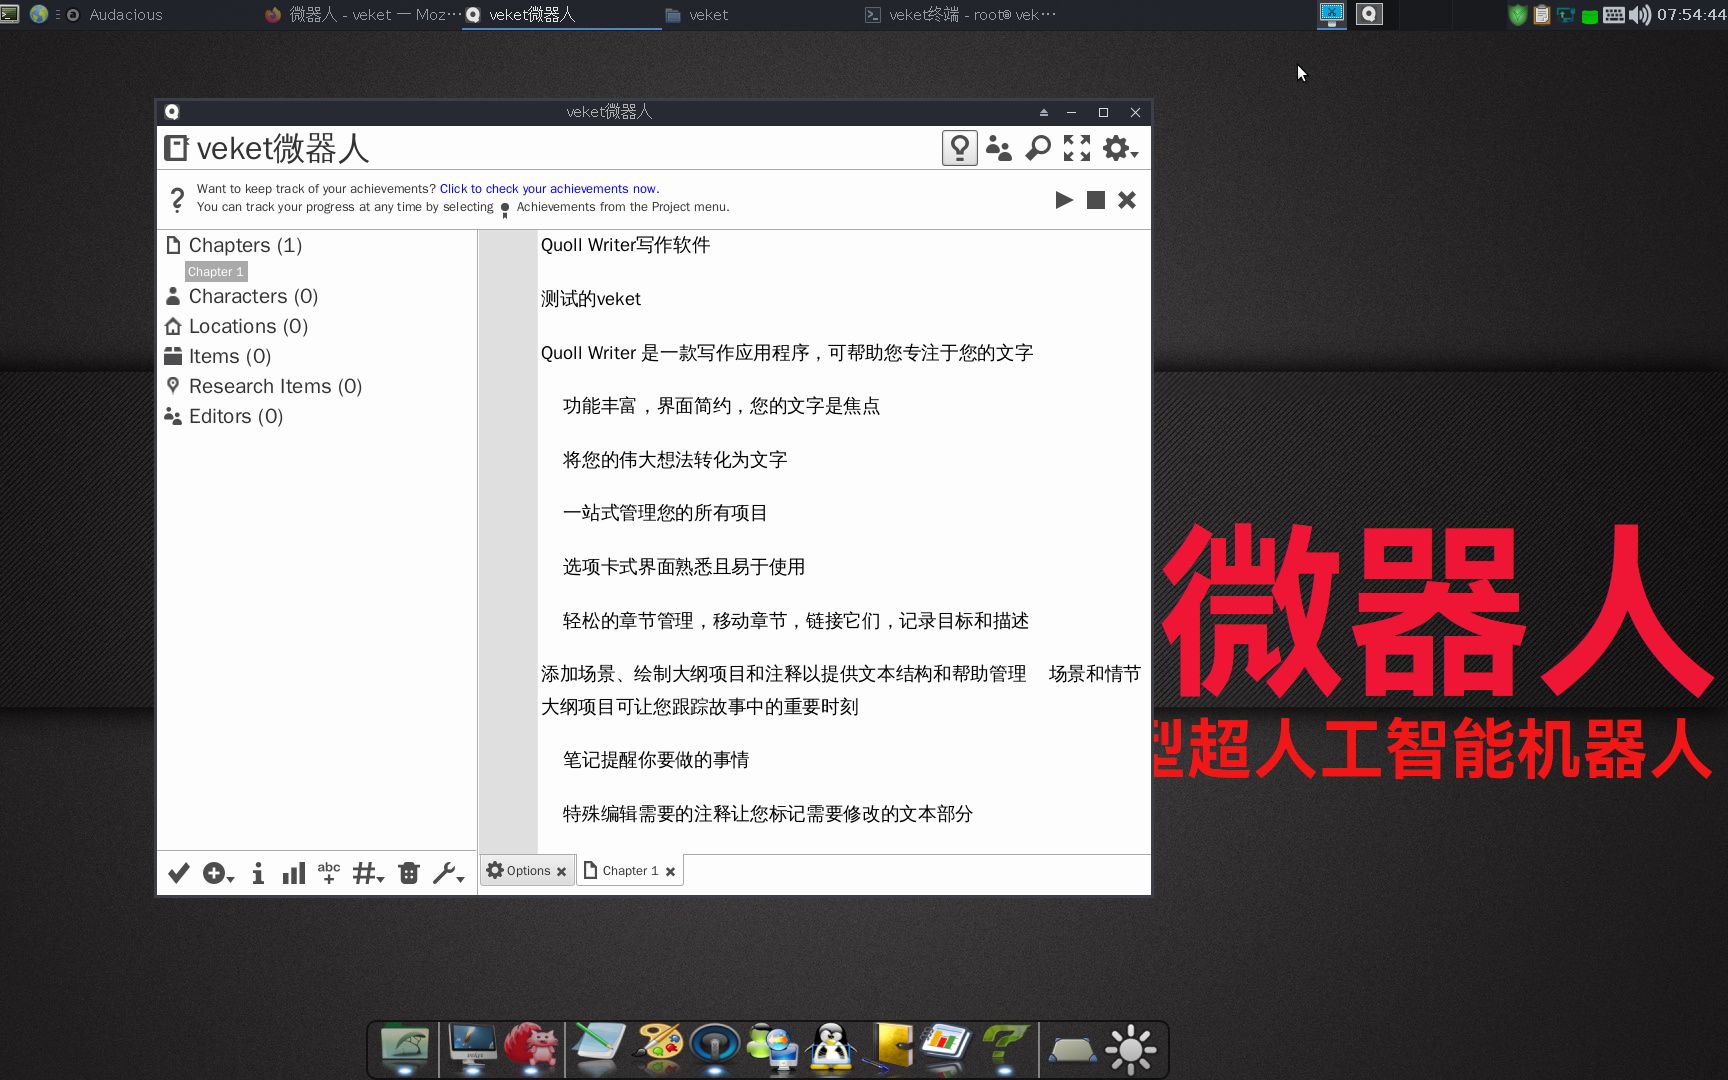Click the green shield tray icon
The image size is (1728, 1080).
click(1517, 15)
